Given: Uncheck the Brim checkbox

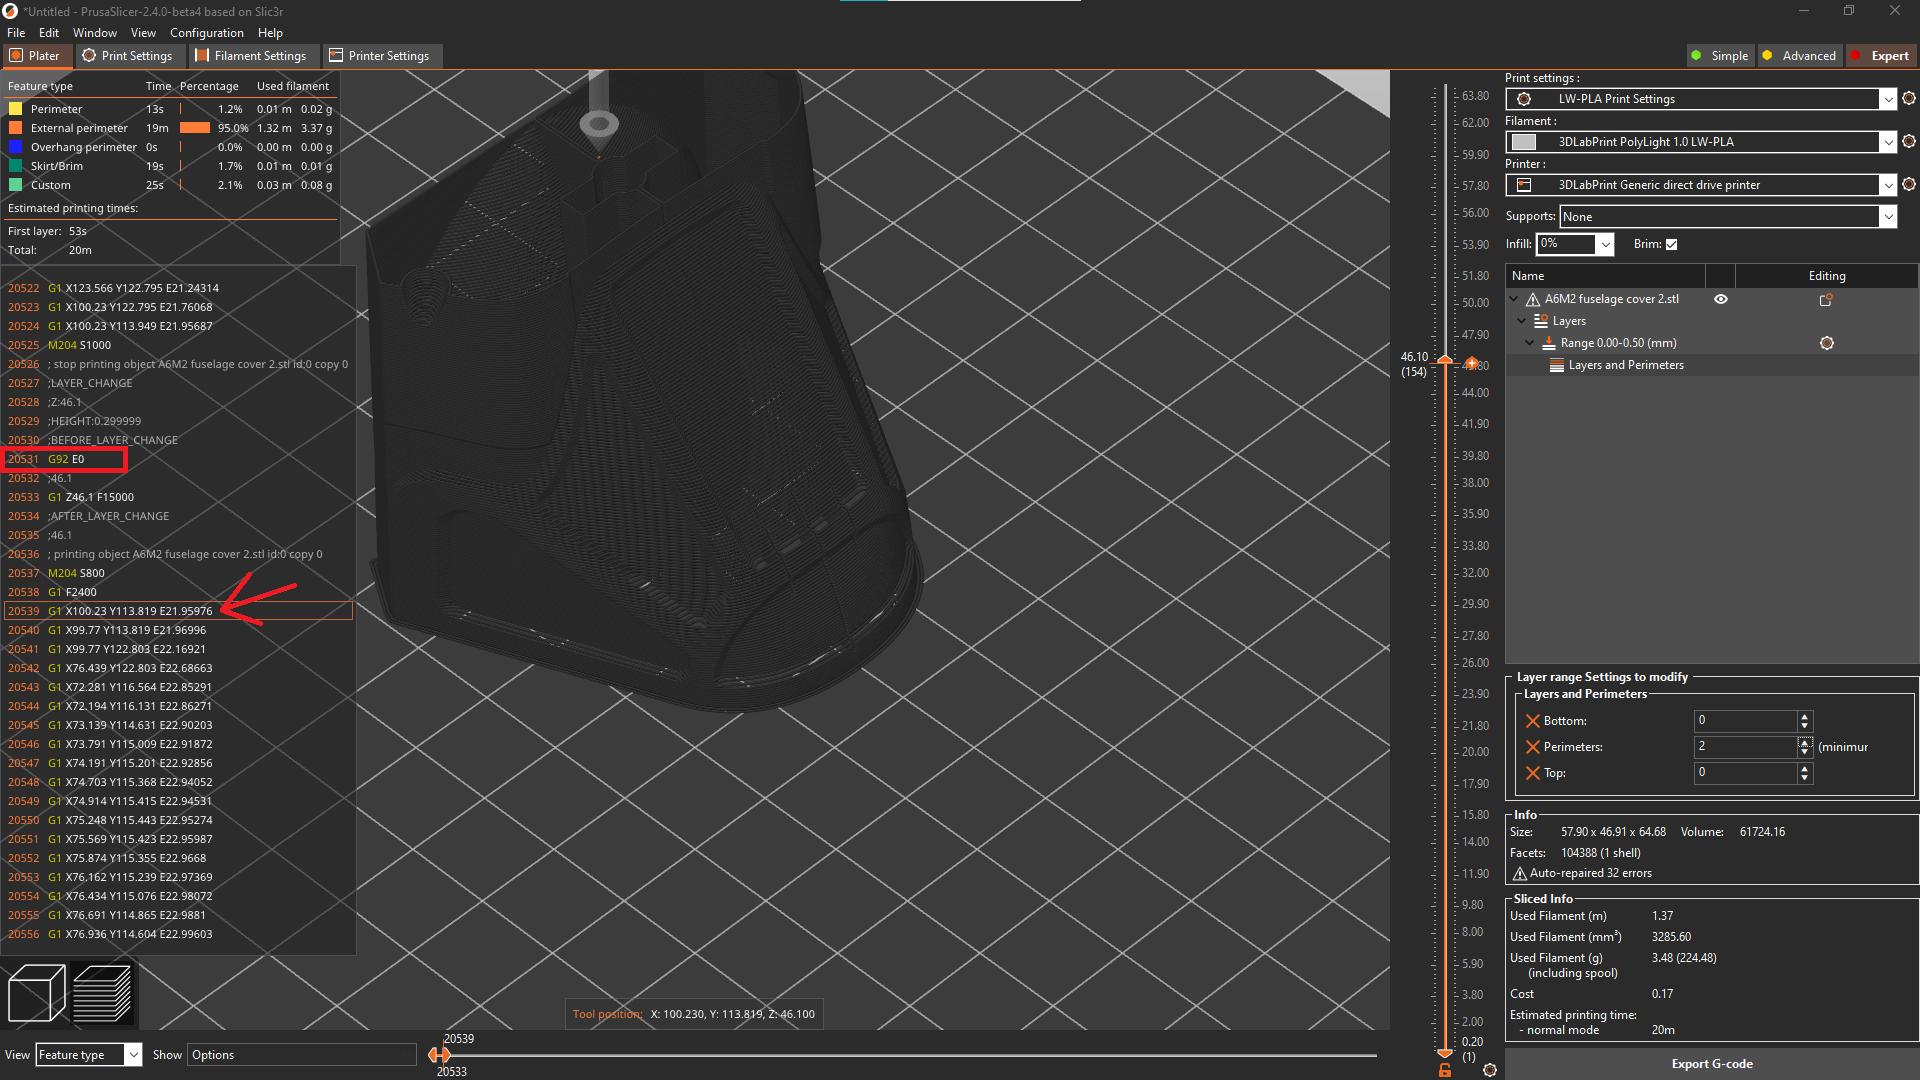Looking at the screenshot, I should 1672,244.
